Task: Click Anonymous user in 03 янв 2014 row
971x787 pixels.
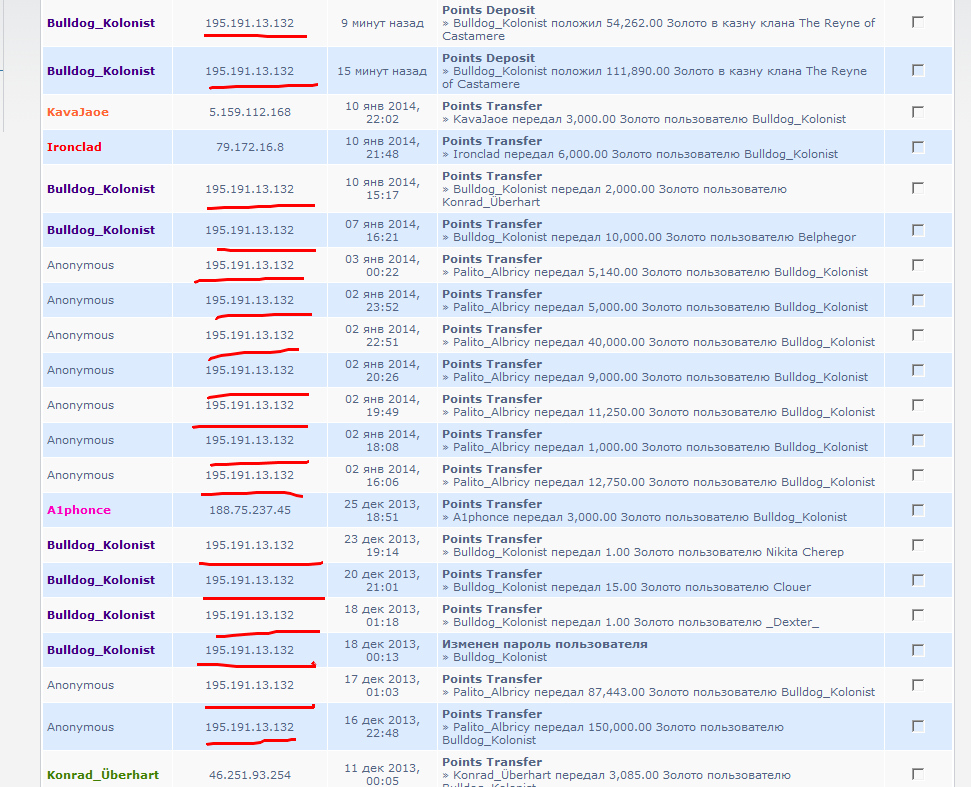Action: 80,265
